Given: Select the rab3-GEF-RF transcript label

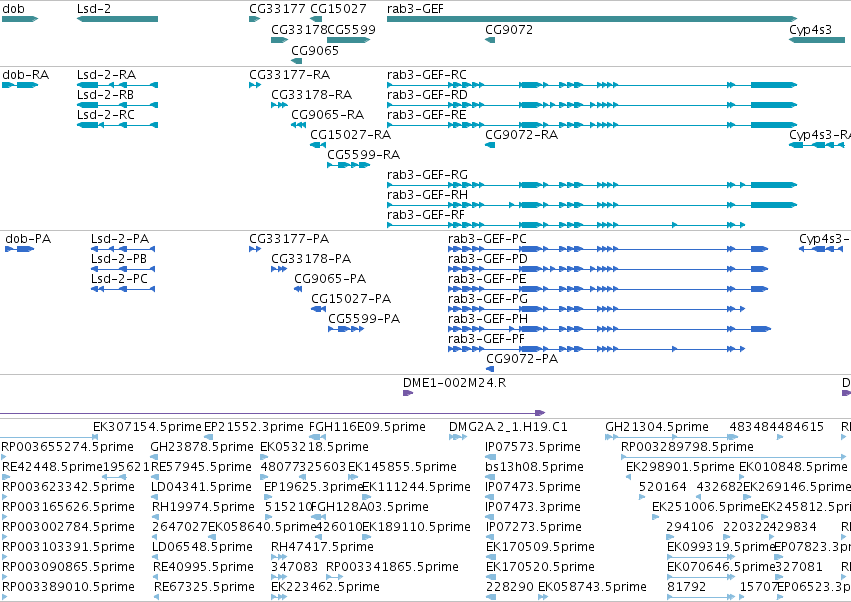Looking at the screenshot, I should point(426,214).
